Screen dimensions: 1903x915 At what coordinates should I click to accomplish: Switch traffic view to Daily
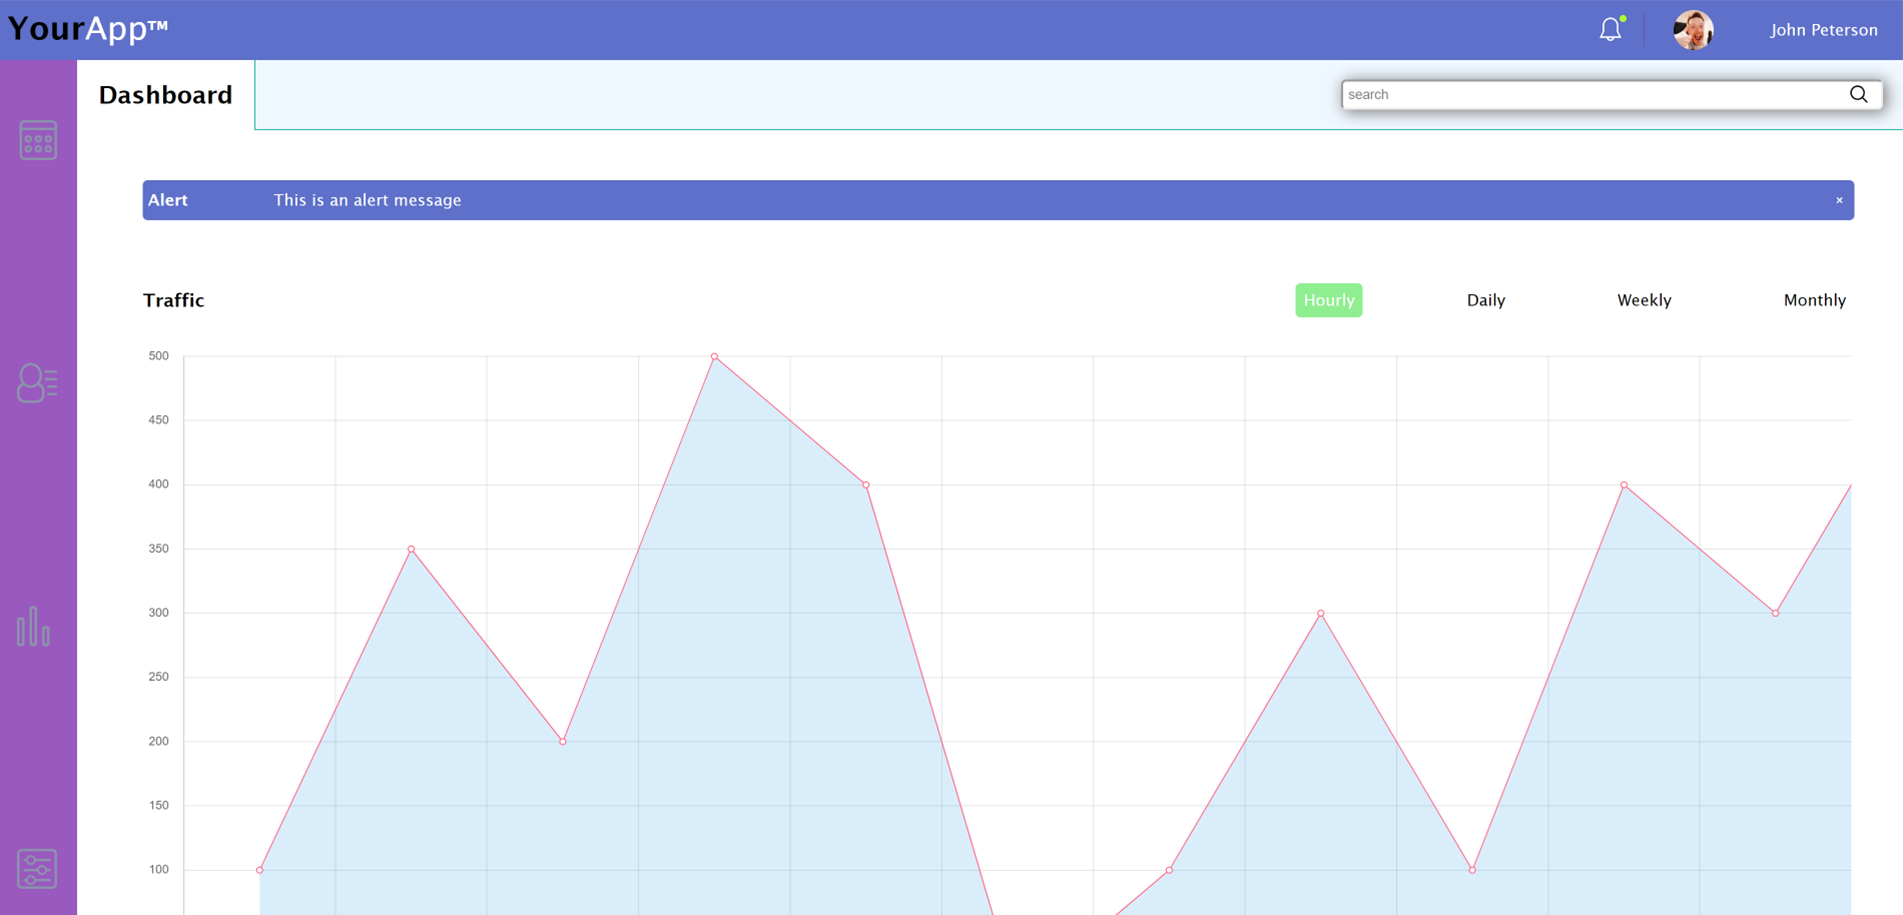pyautogui.click(x=1486, y=300)
